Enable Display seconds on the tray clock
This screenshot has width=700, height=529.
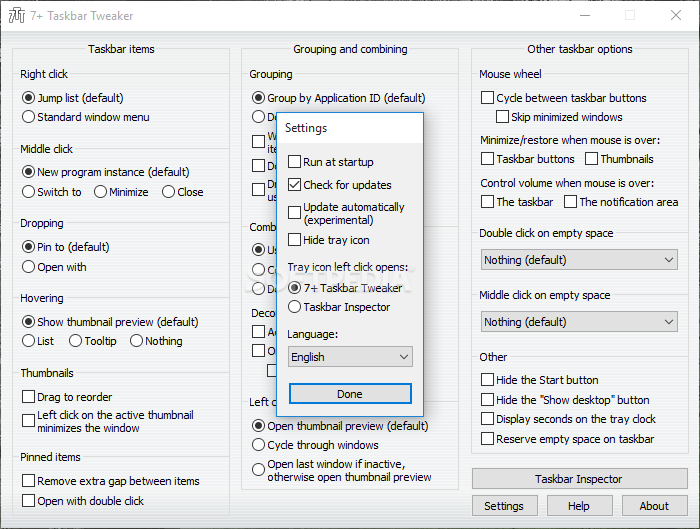tap(488, 419)
